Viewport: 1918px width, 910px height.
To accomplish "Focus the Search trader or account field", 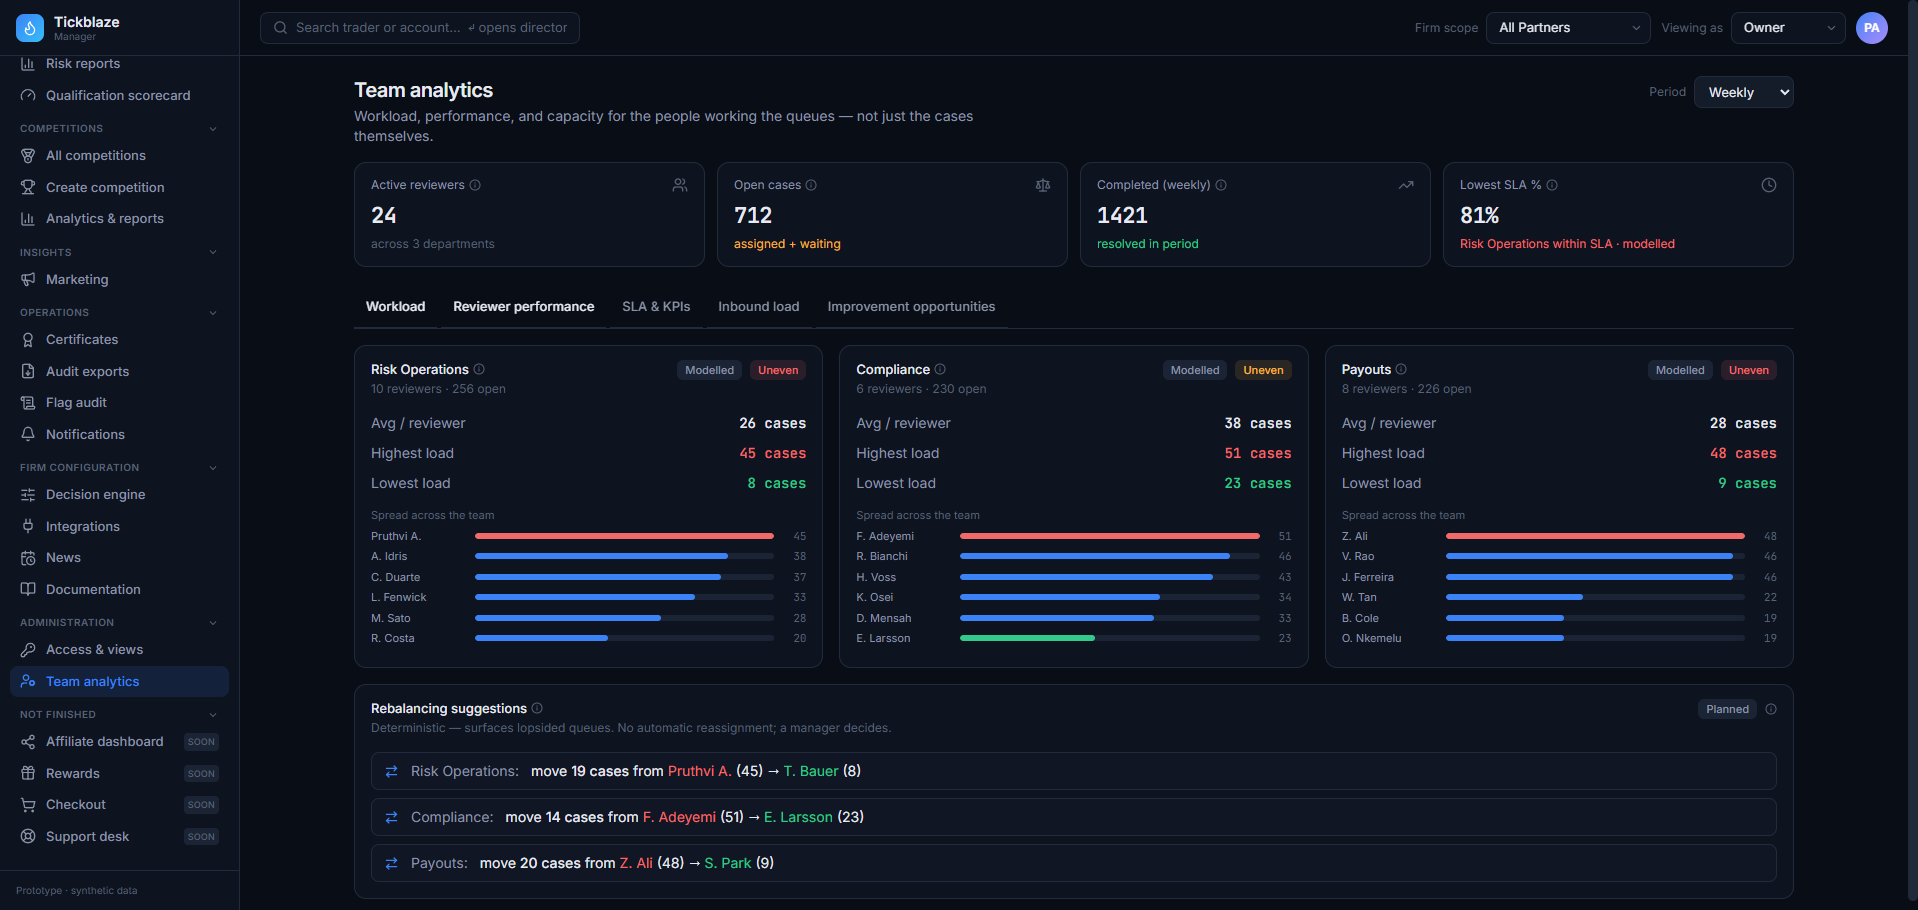I will click(x=420, y=28).
